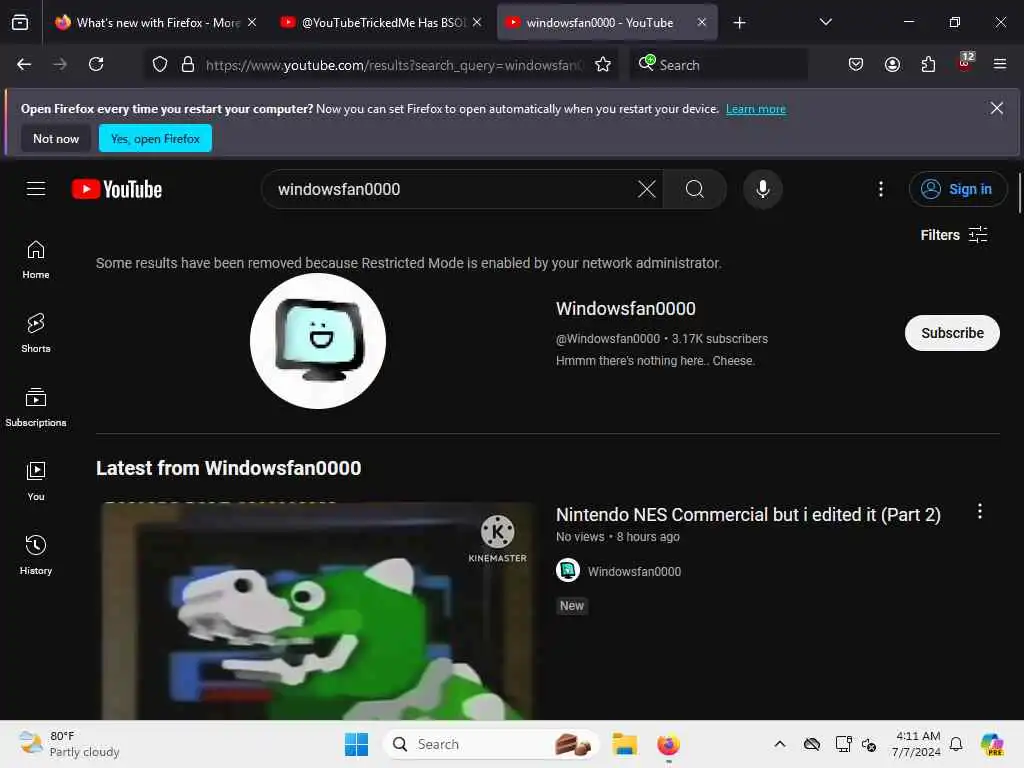Run YouTube search with magnifier button
1024x768 pixels.
point(695,189)
